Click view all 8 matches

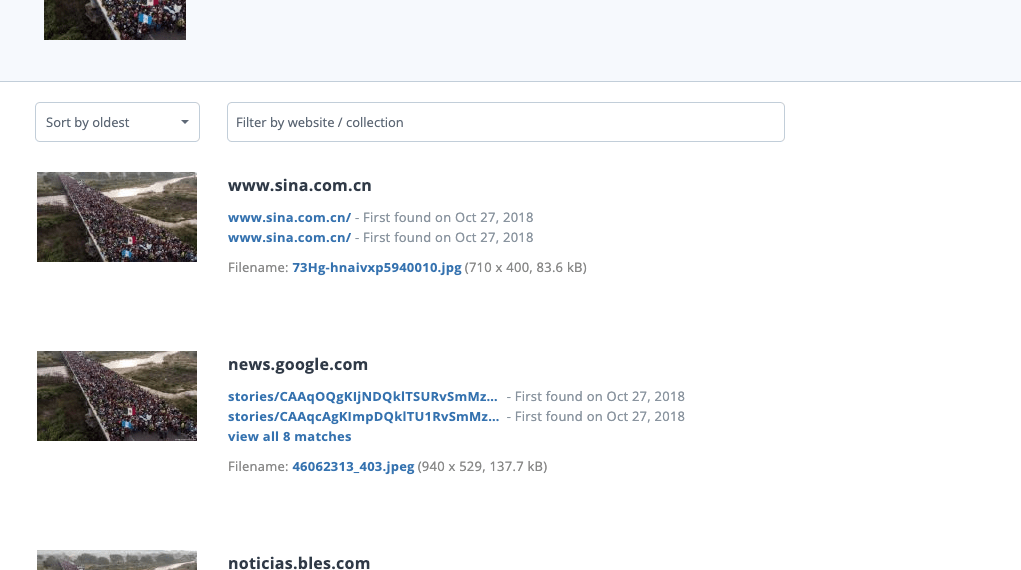point(289,437)
